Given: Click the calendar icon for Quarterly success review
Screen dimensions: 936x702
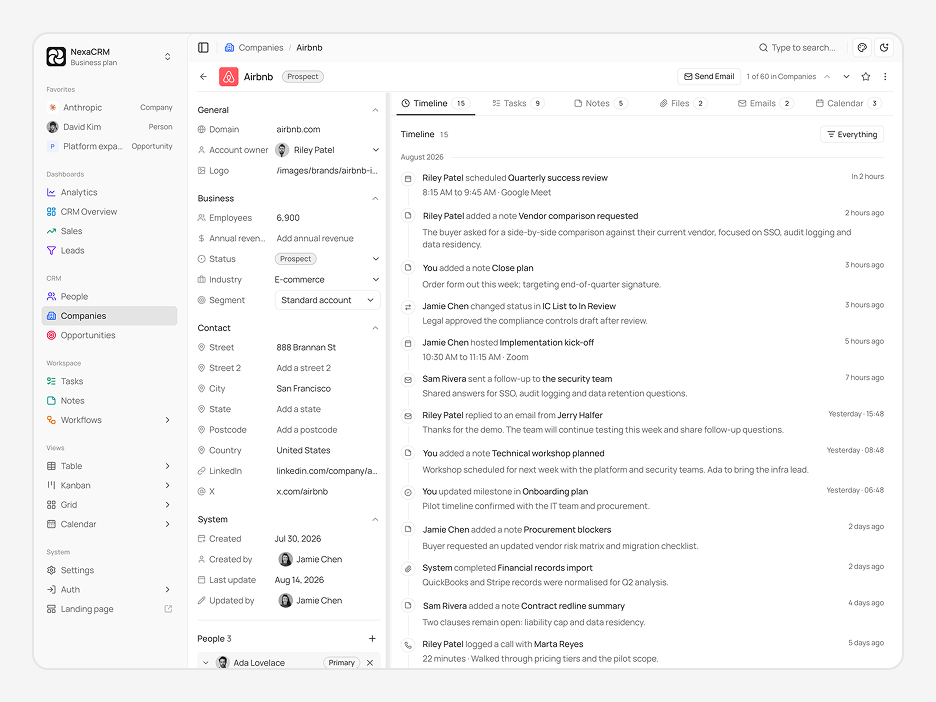Looking at the screenshot, I should [408, 178].
